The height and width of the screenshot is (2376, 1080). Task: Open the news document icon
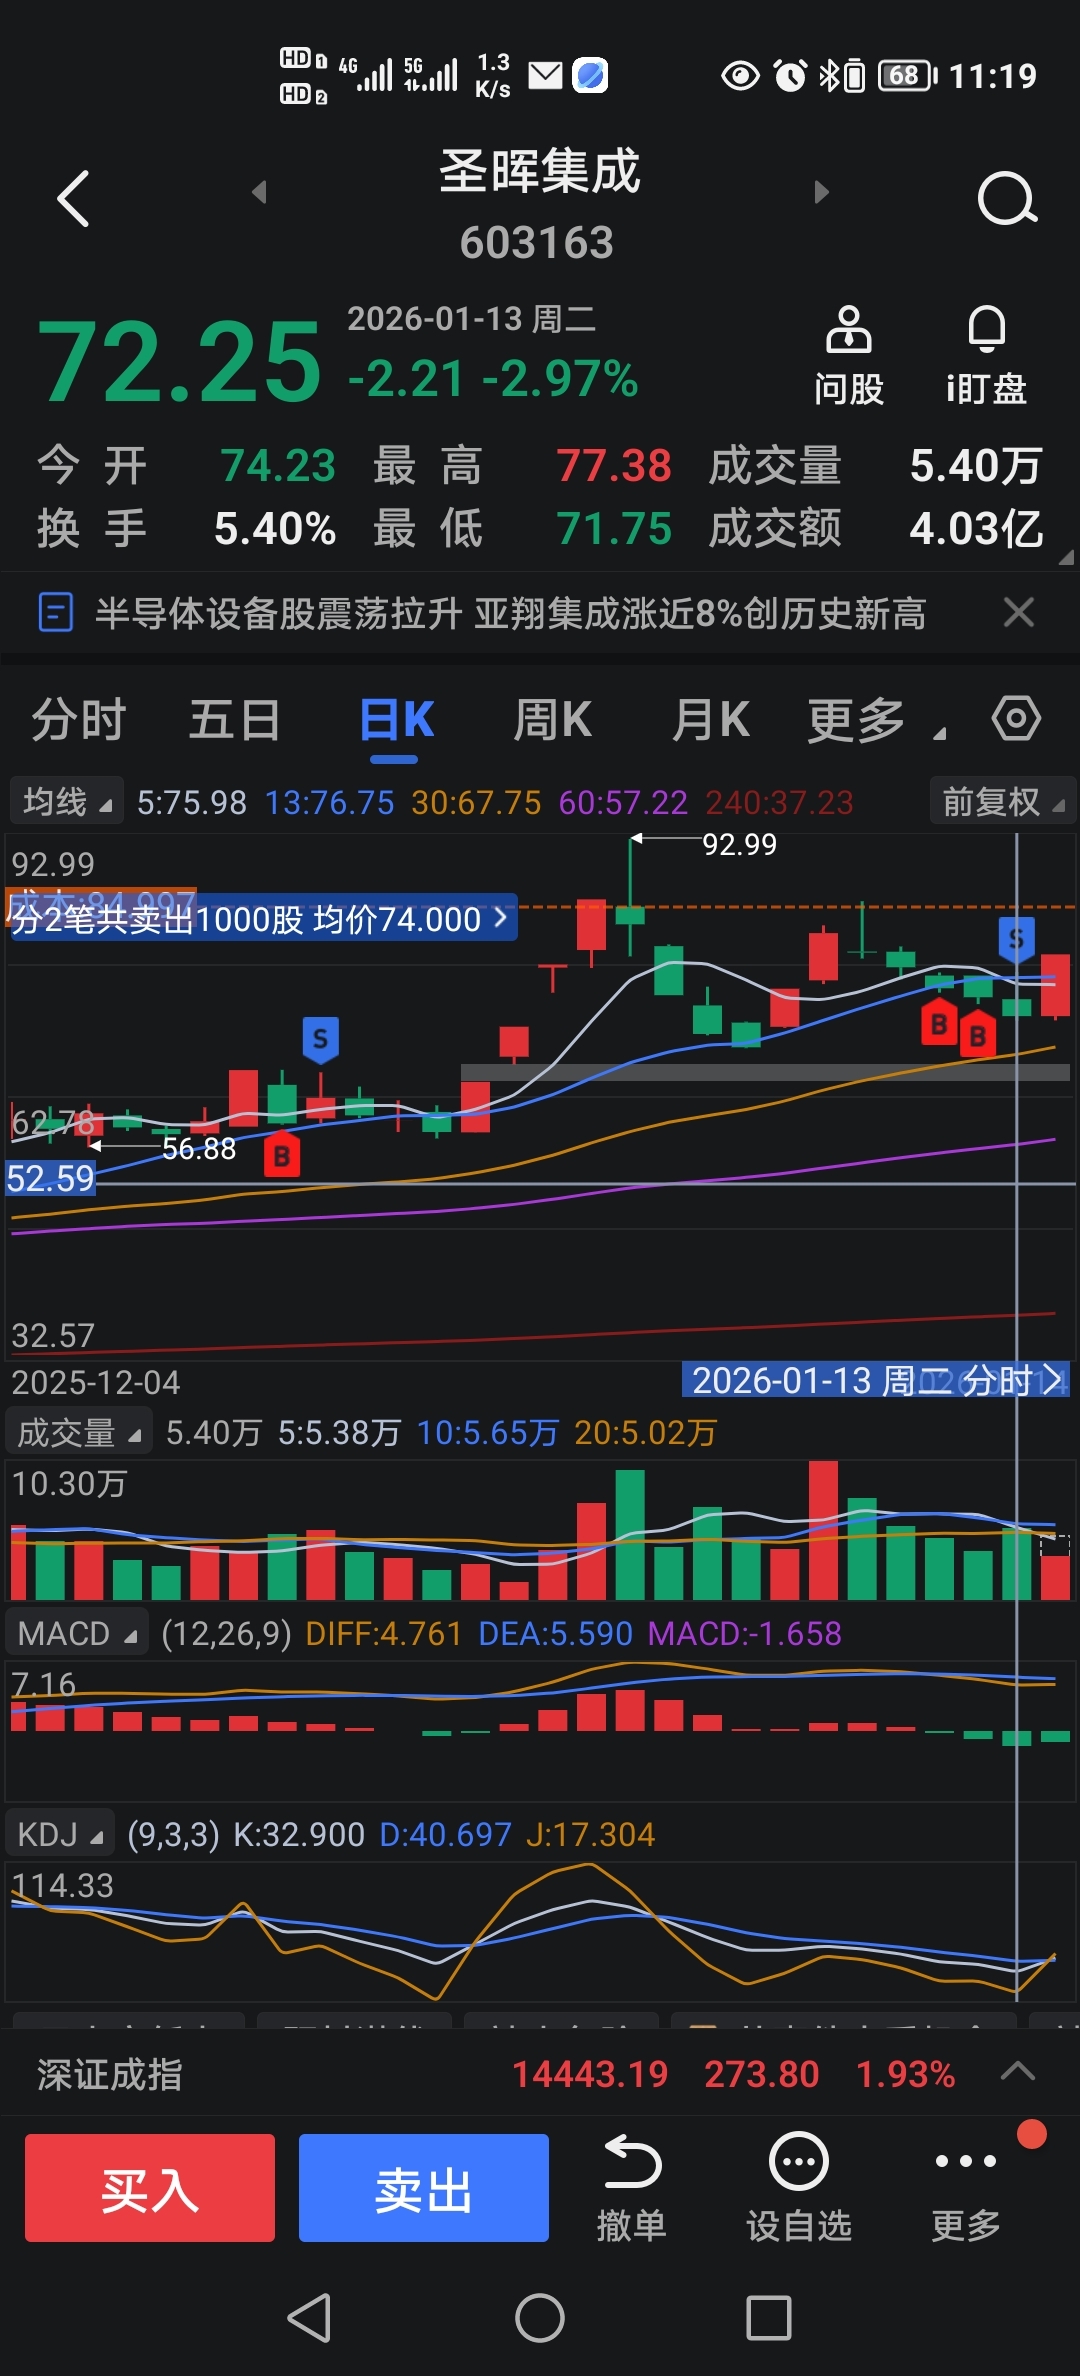(55, 612)
